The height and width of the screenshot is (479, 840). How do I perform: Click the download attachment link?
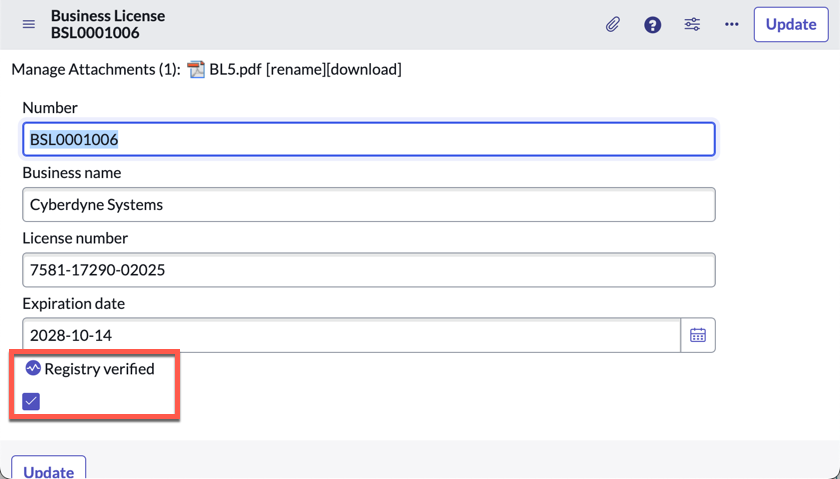click(x=367, y=70)
